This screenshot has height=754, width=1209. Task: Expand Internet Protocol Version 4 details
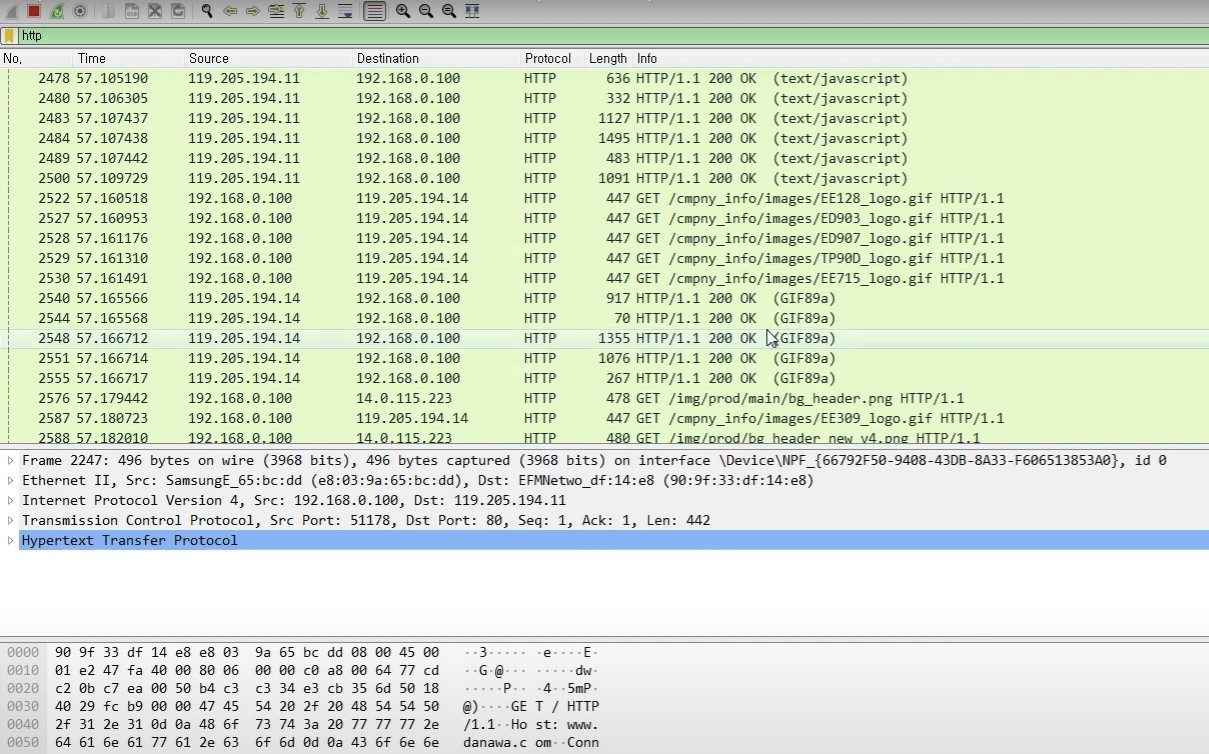pos(11,500)
